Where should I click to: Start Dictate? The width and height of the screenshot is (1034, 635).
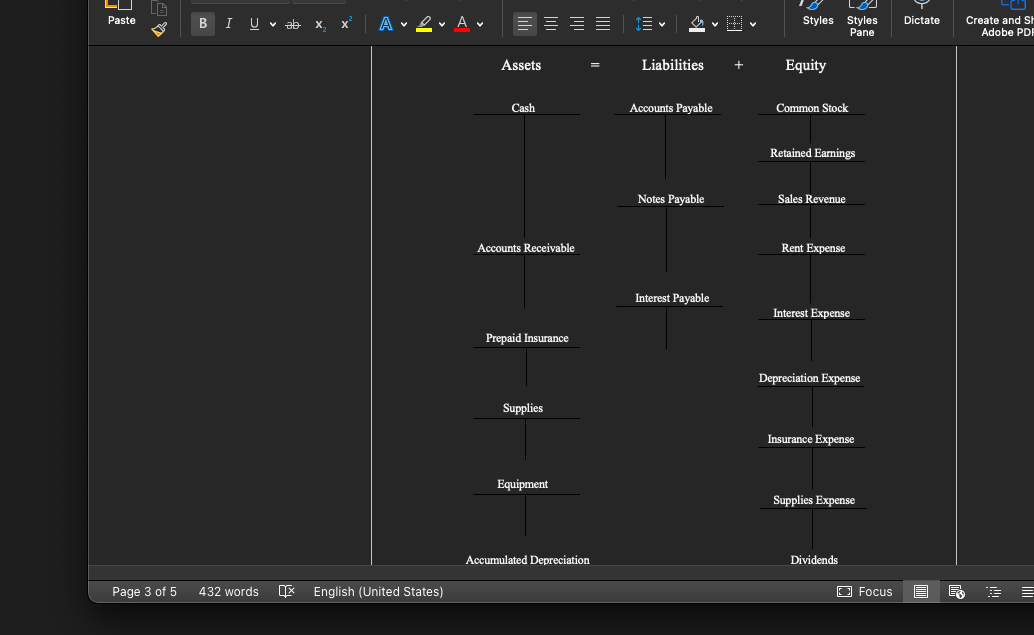(x=921, y=13)
